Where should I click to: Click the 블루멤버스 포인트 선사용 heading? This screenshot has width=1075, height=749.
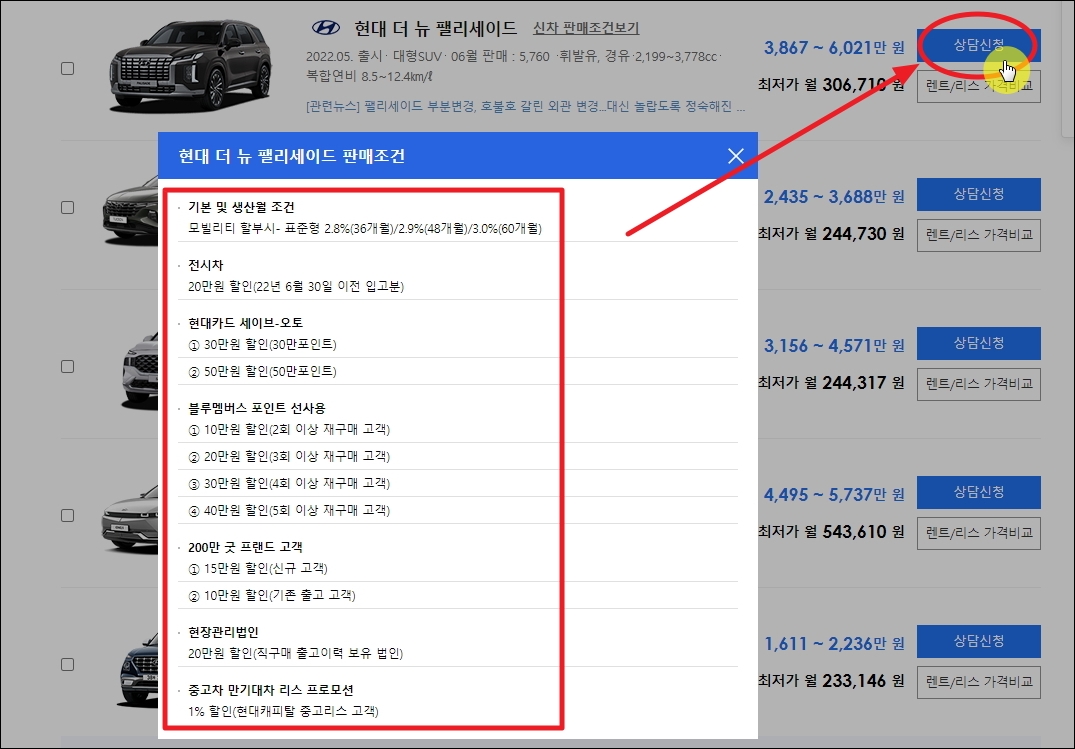point(256,408)
